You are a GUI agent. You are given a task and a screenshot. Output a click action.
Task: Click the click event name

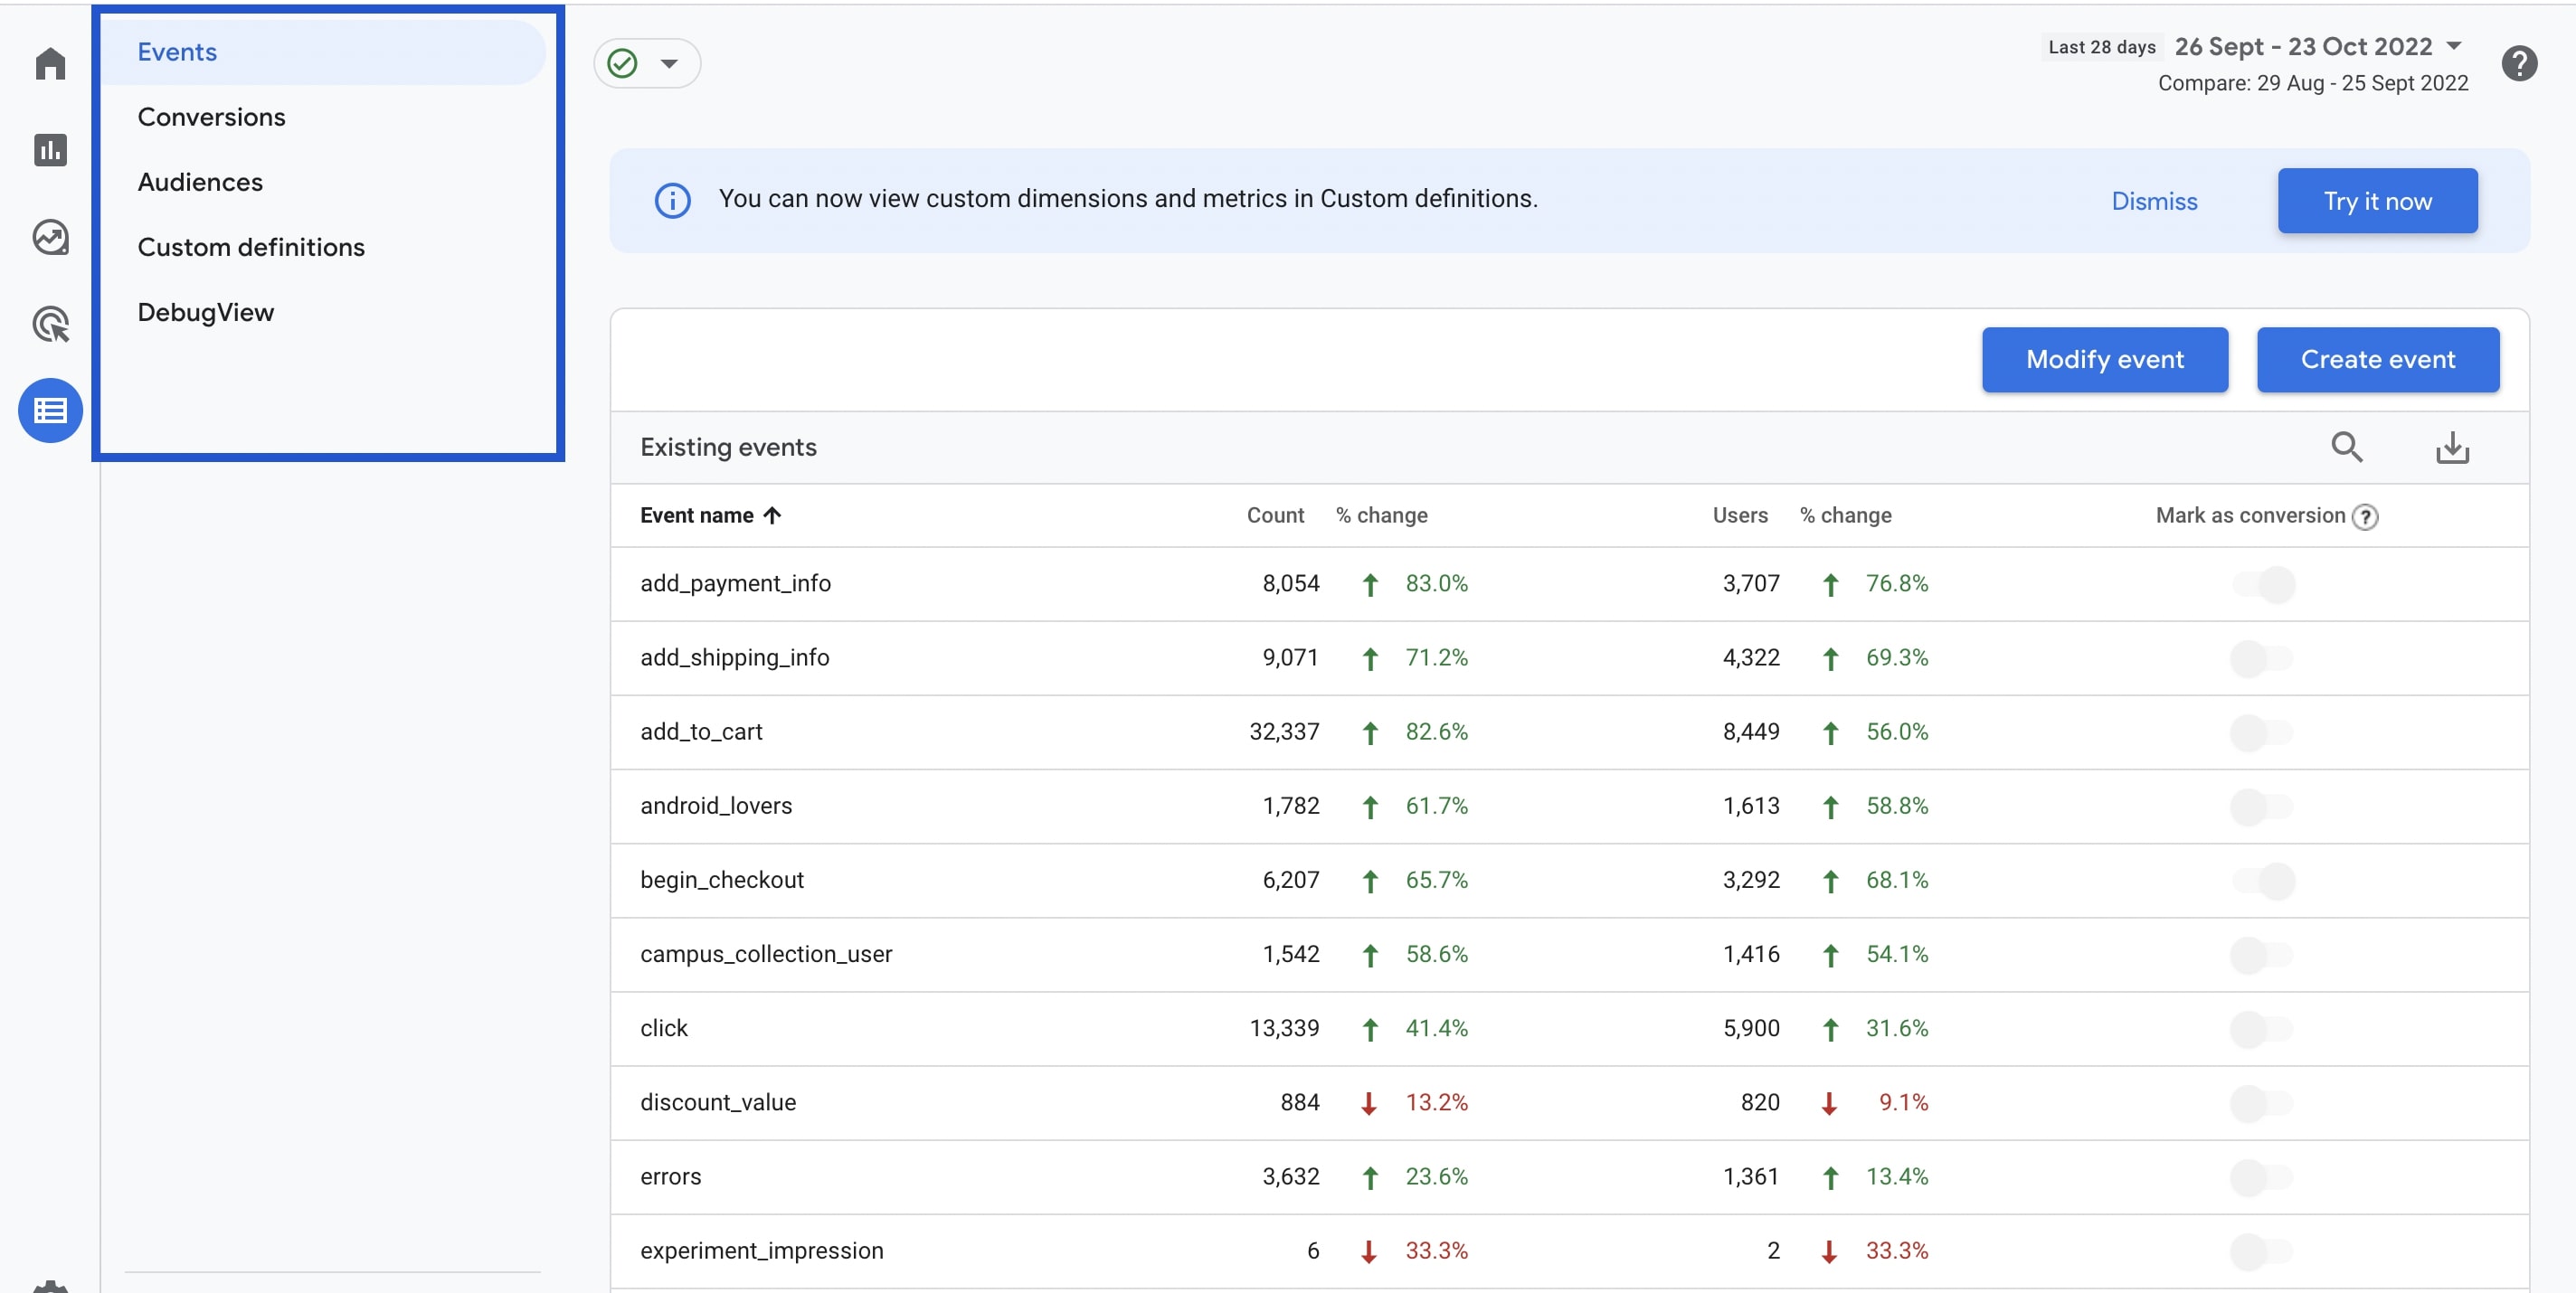pyautogui.click(x=664, y=1029)
